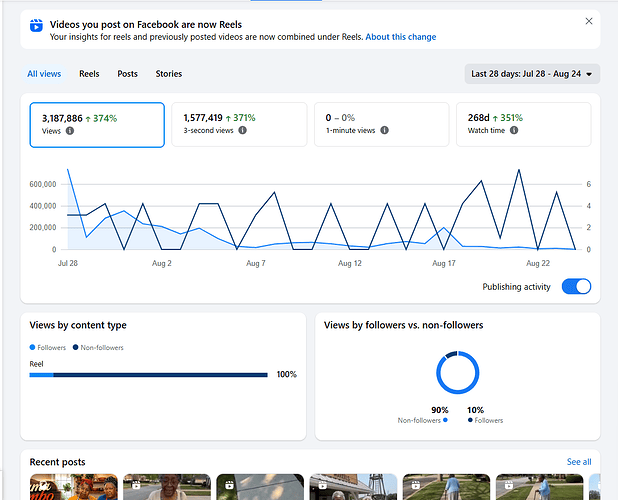Open the third recent post thumbnail

click(260, 487)
